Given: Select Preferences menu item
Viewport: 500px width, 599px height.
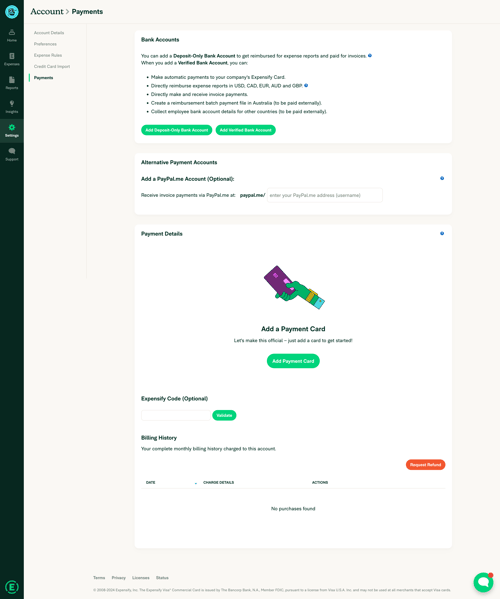Looking at the screenshot, I should pos(45,44).
